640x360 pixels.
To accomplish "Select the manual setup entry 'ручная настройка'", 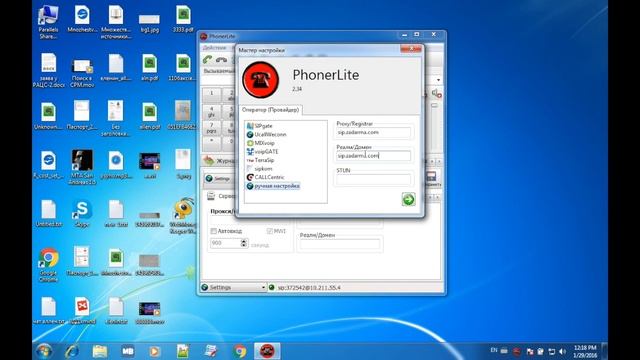I will pos(273,186).
